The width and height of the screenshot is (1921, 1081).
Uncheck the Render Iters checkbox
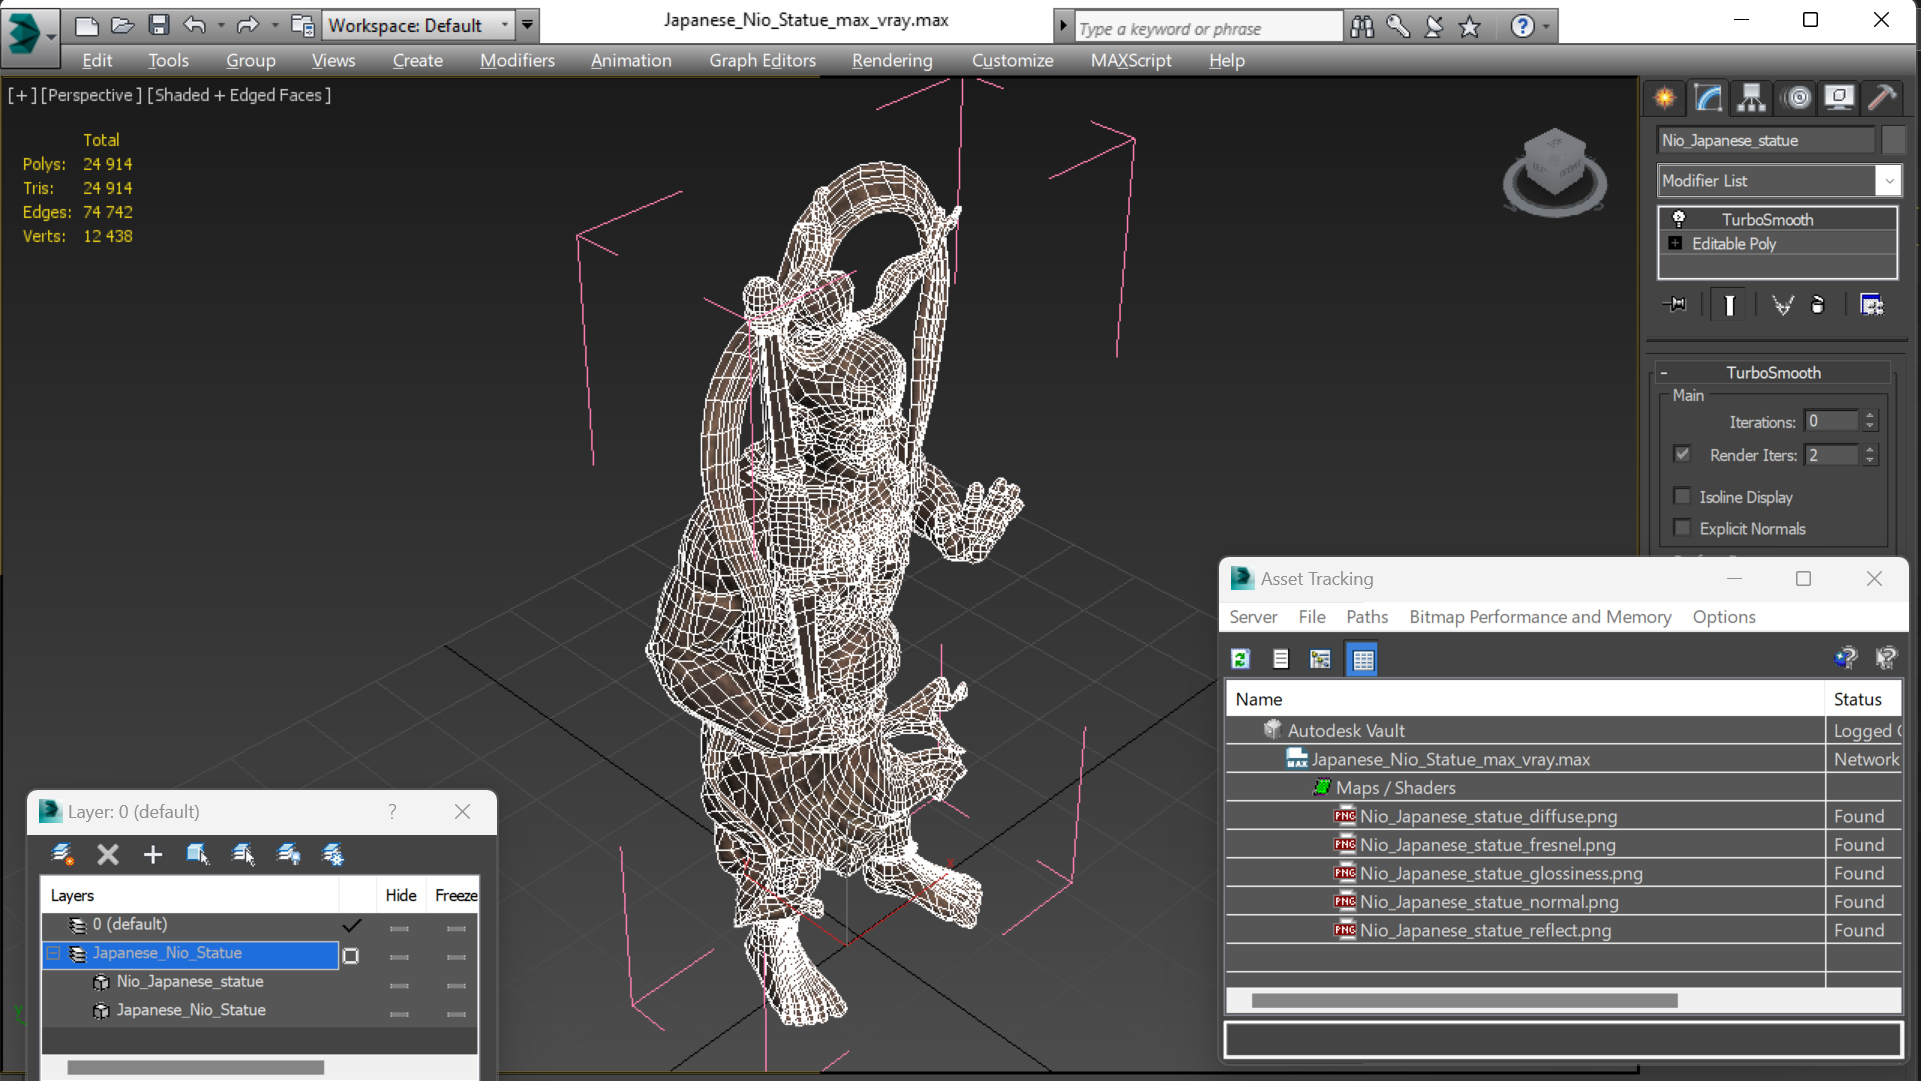coord(1682,454)
